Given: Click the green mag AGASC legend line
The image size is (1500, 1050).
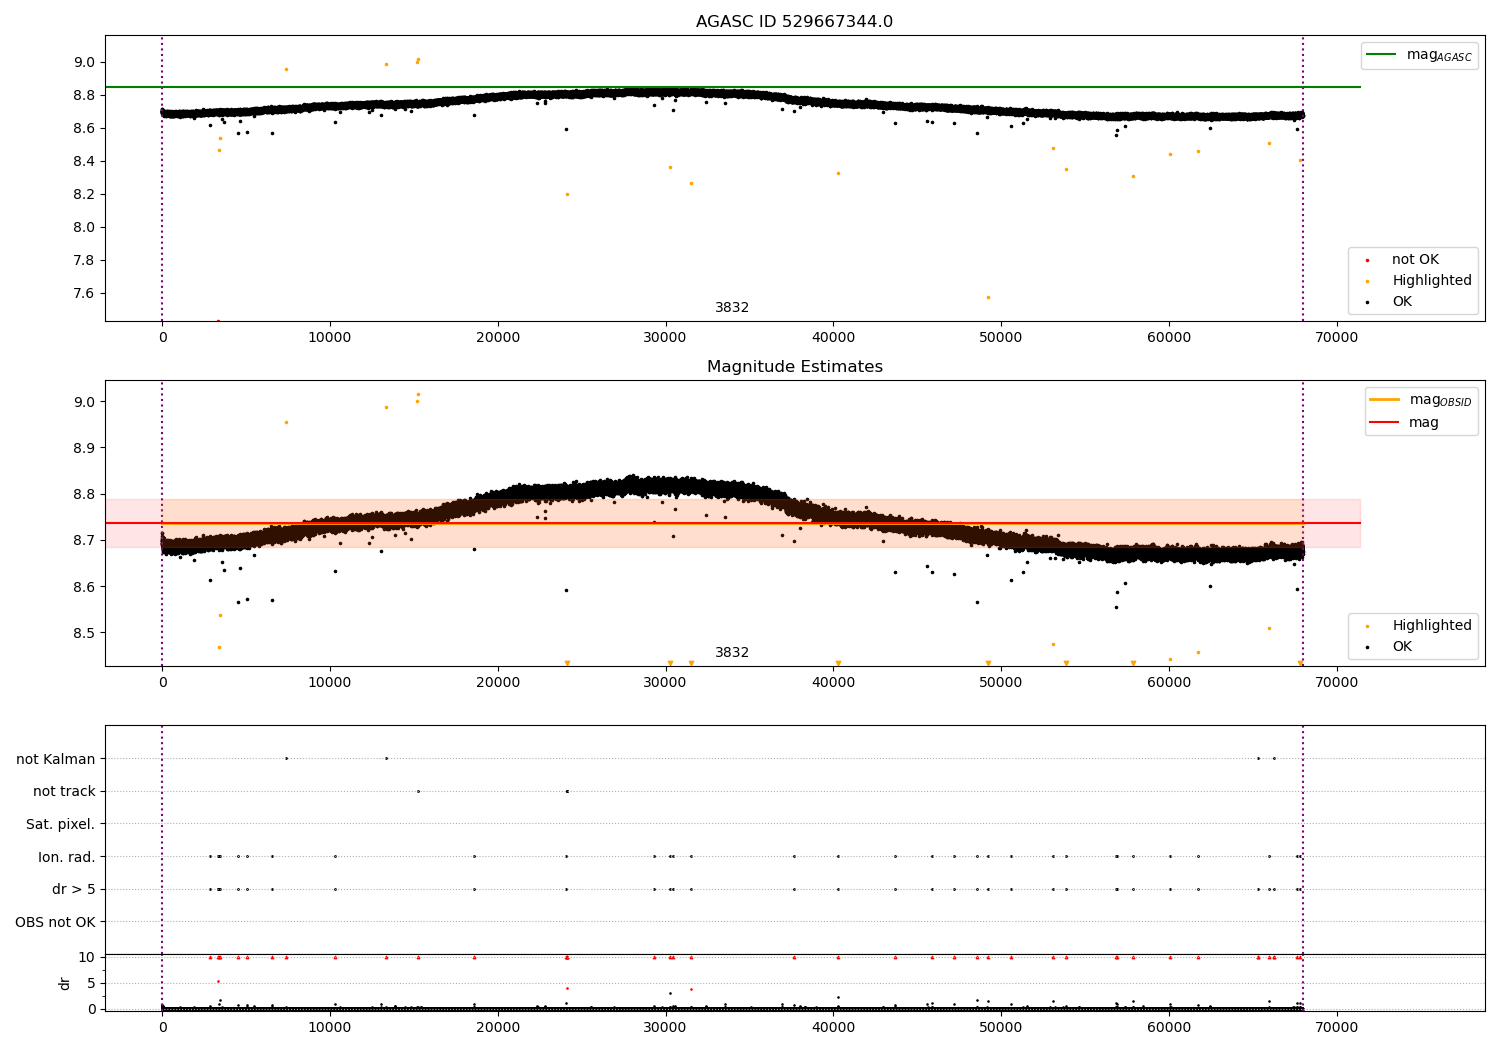Looking at the screenshot, I should point(1381,54).
